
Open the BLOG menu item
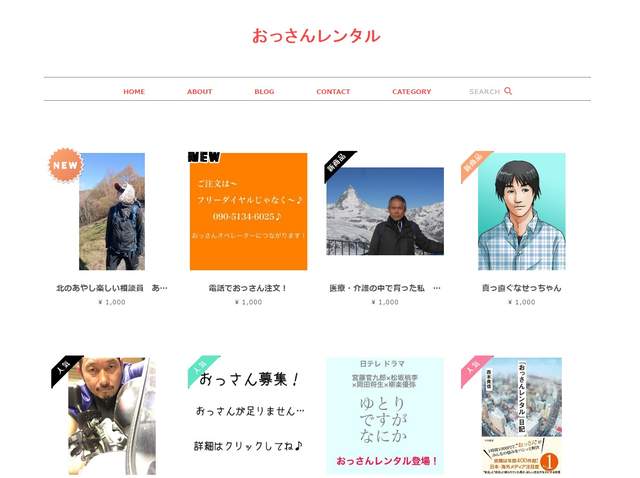pyautogui.click(x=264, y=92)
